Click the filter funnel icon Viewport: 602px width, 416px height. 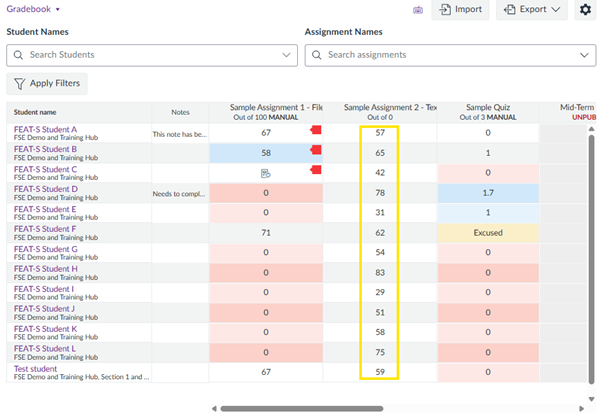20,83
